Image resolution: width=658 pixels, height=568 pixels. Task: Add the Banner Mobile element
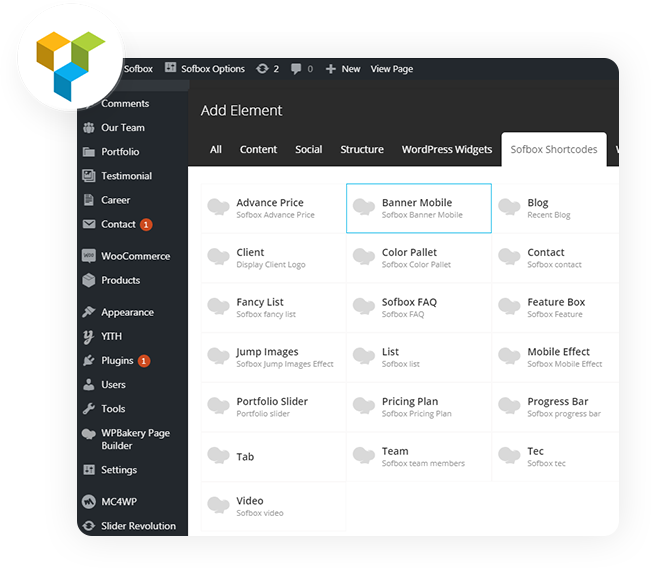pos(419,208)
